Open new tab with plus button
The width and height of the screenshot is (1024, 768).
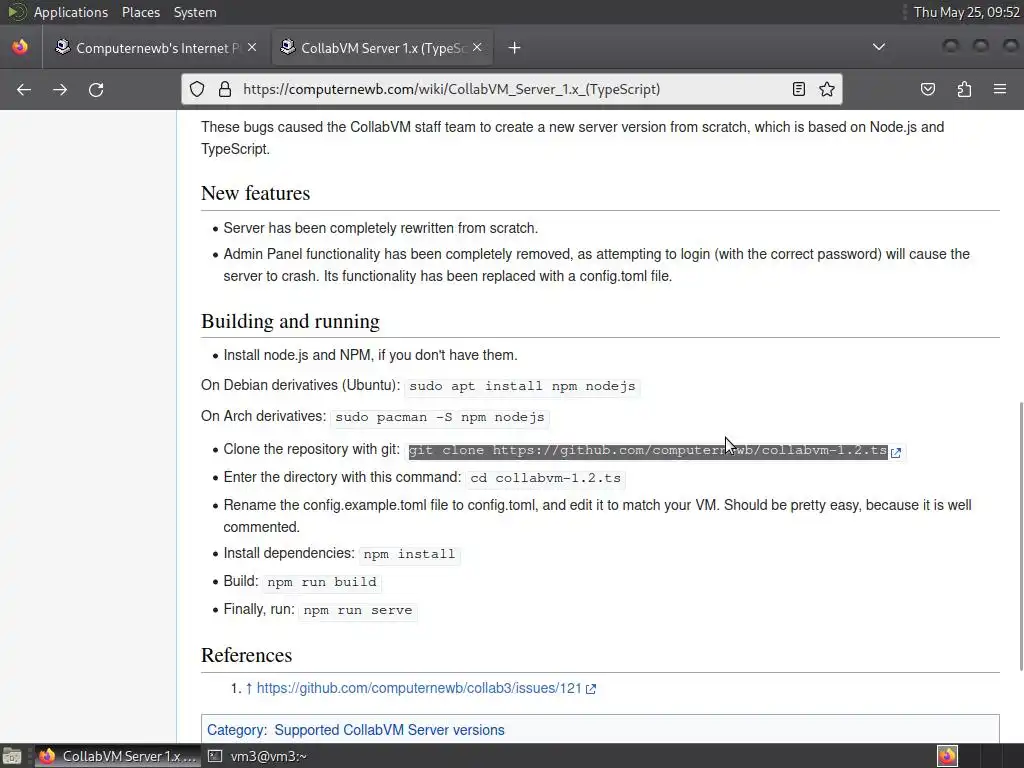click(x=515, y=48)
